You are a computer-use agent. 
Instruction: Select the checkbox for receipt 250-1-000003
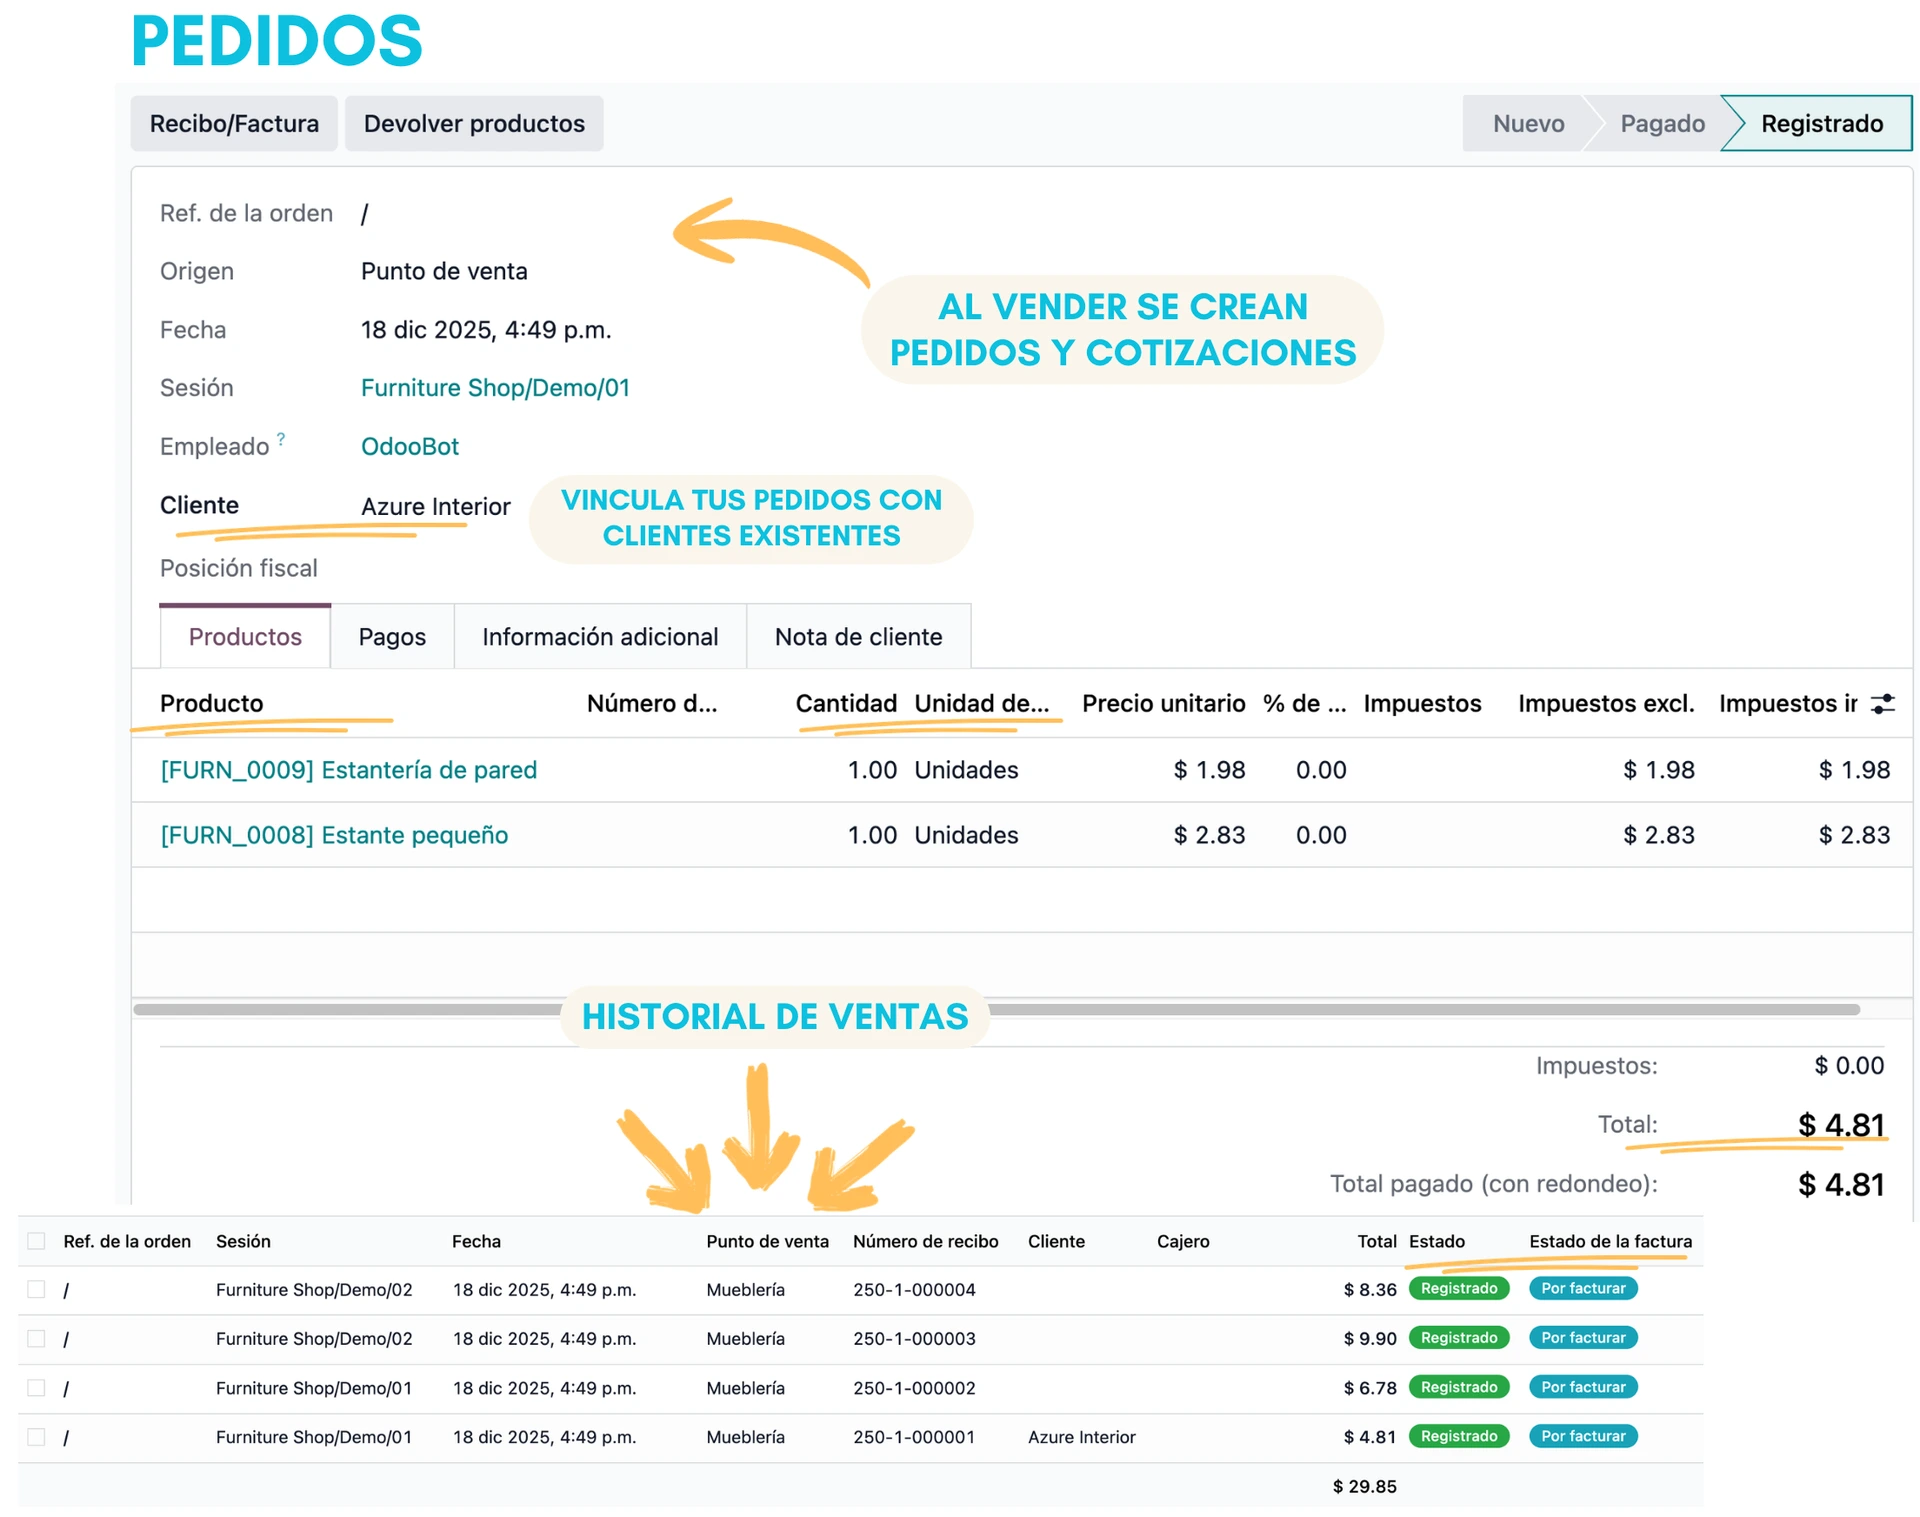[x=37, y=1338]
